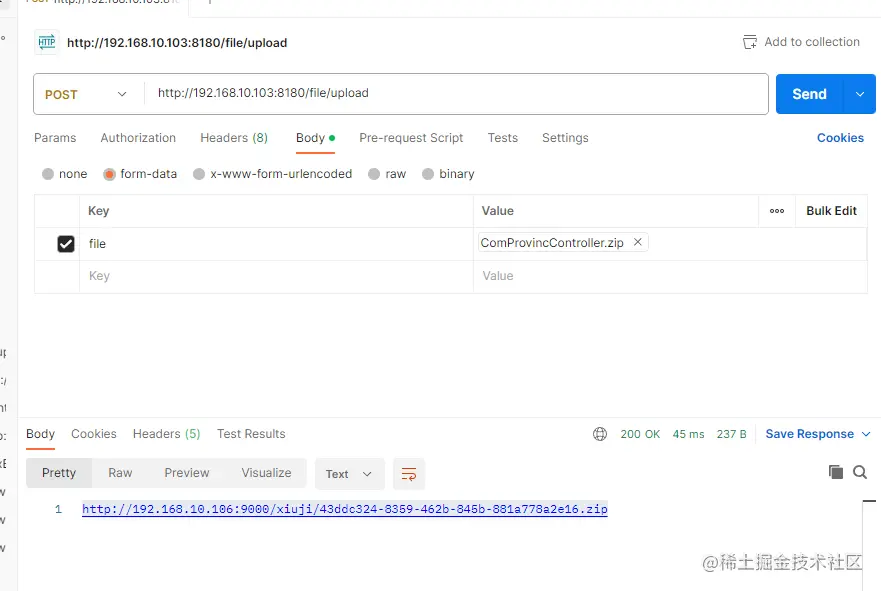This screenshot has width=881, height=591.
Task: Click the request title URL heading
Action: pos(177,43)
